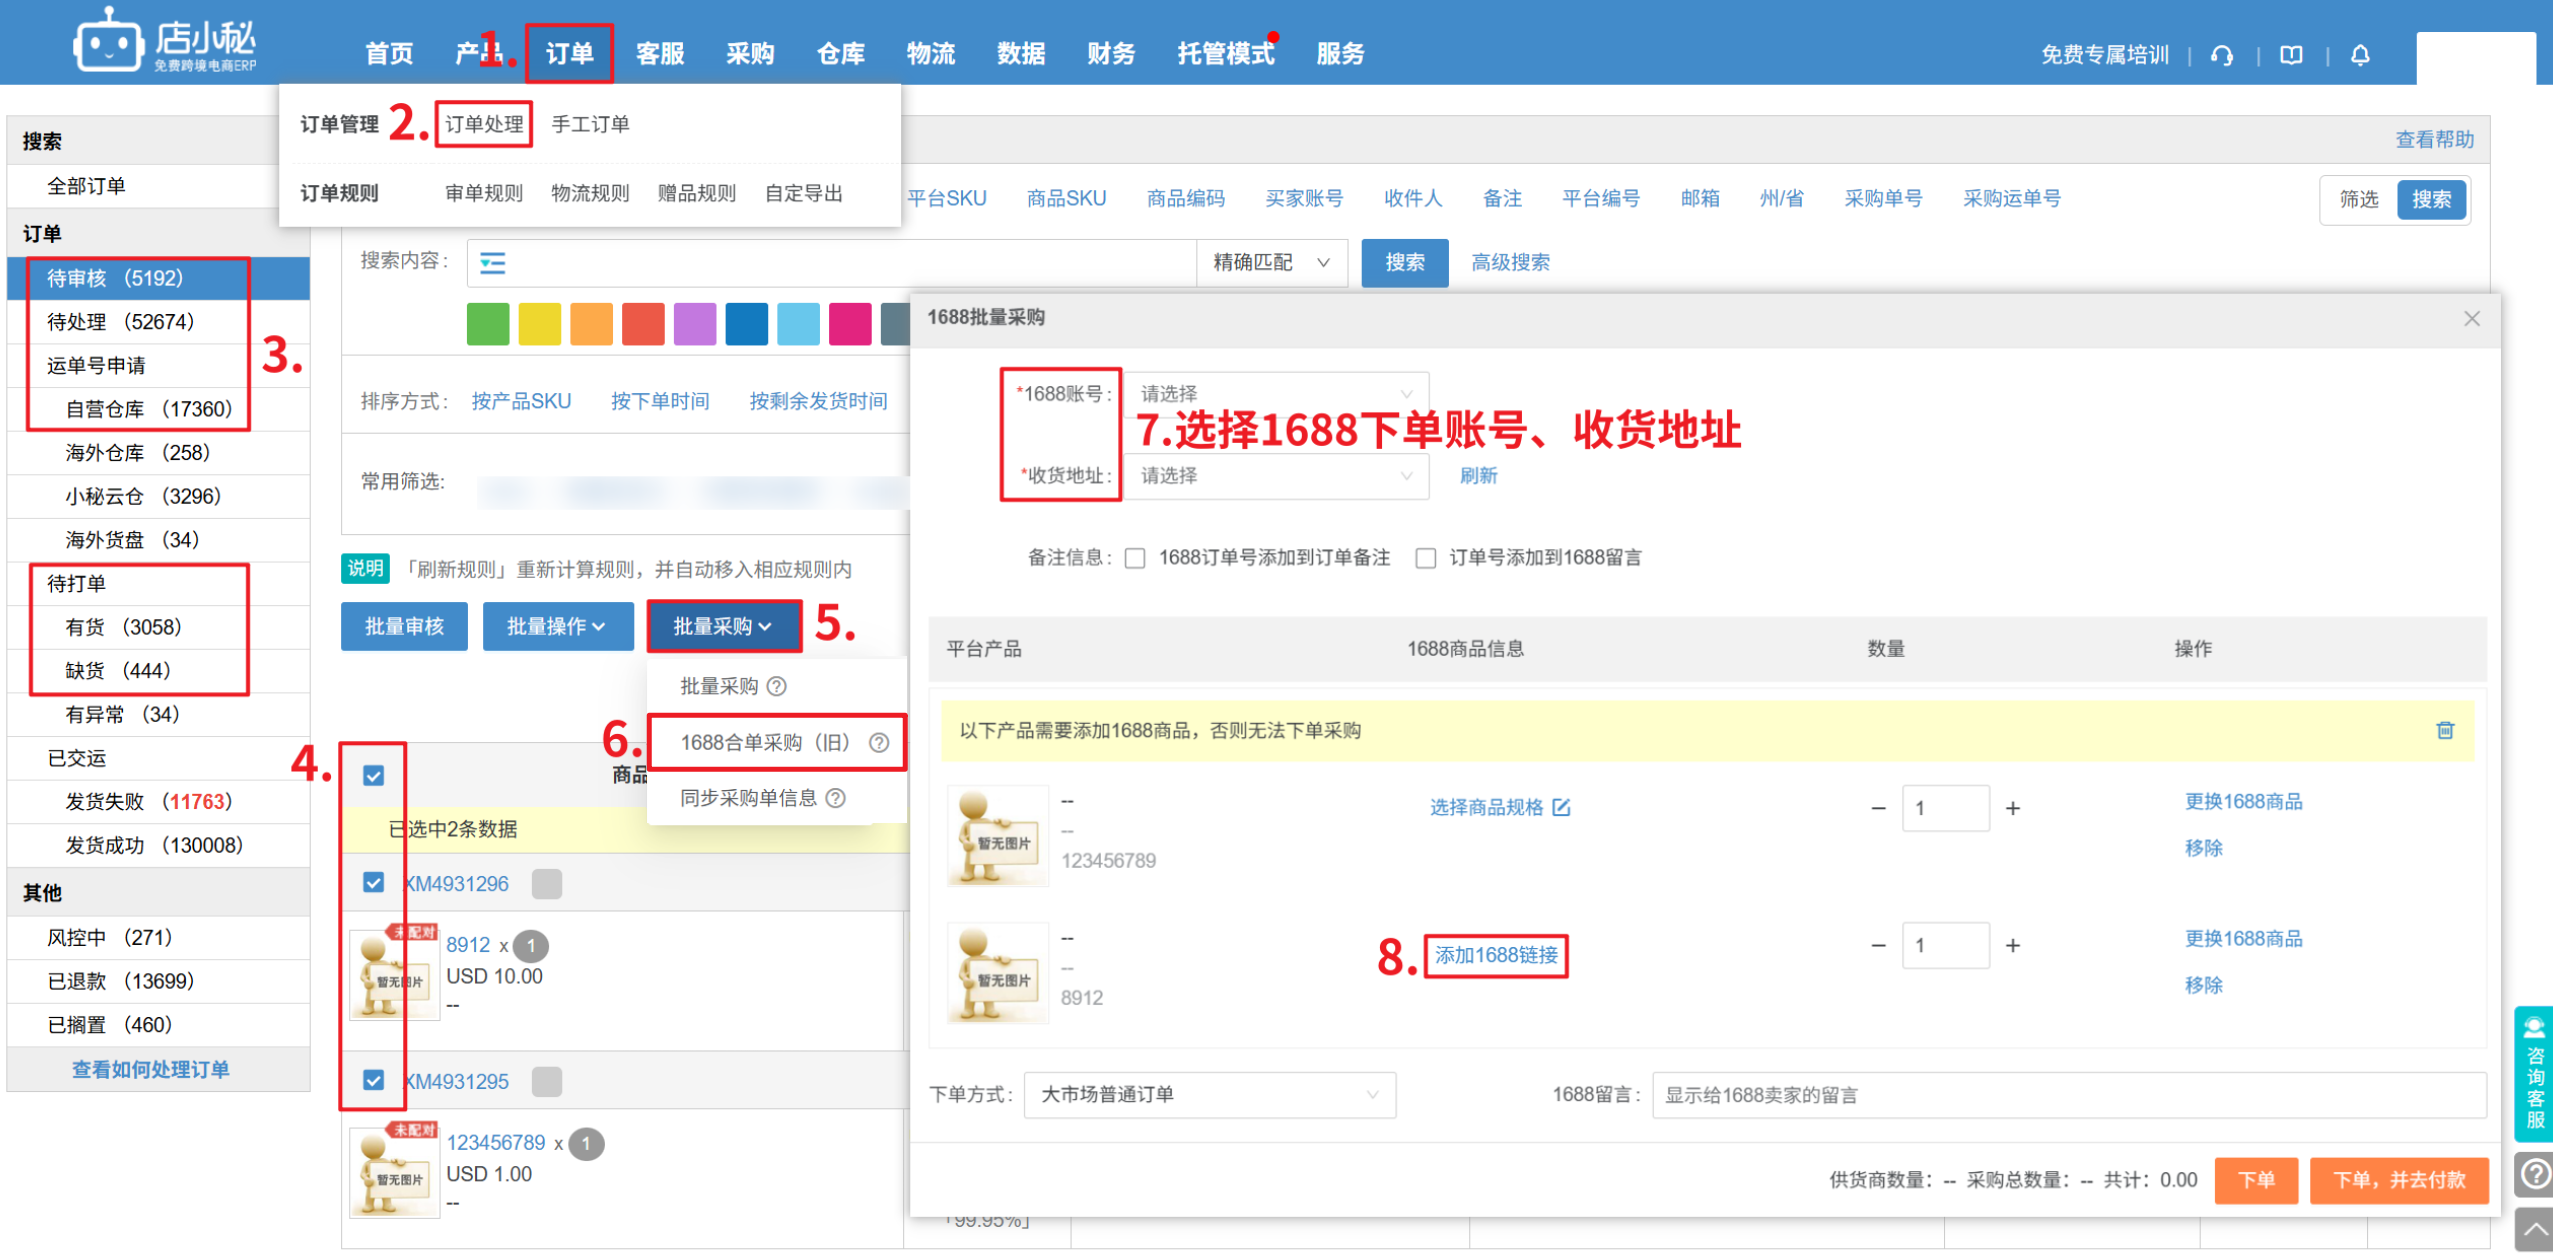Image resolution: width=2553 pixels, height=1260 pixels.
Task: Choose 1688合单采购(旧) menu entry
Action: (x=777, y=742)
